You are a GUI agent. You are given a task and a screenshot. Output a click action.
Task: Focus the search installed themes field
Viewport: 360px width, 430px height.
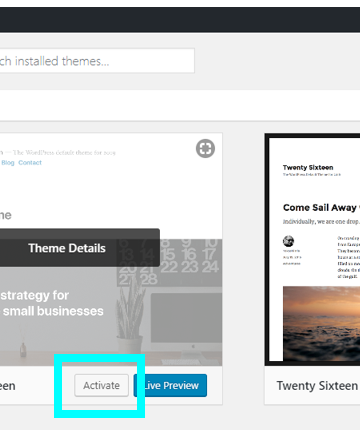tap(97, 61)
